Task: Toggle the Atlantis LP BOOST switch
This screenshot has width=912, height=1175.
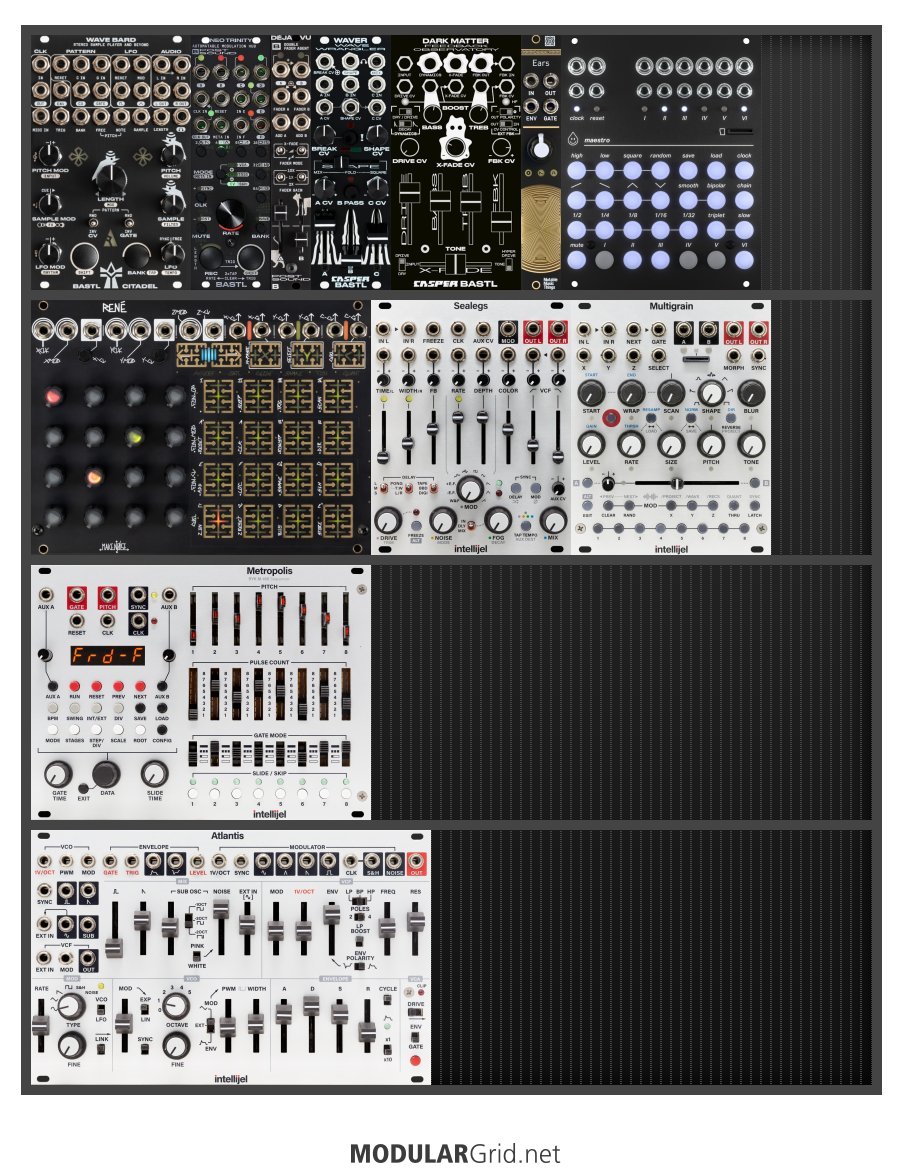Action: point(360,941)
